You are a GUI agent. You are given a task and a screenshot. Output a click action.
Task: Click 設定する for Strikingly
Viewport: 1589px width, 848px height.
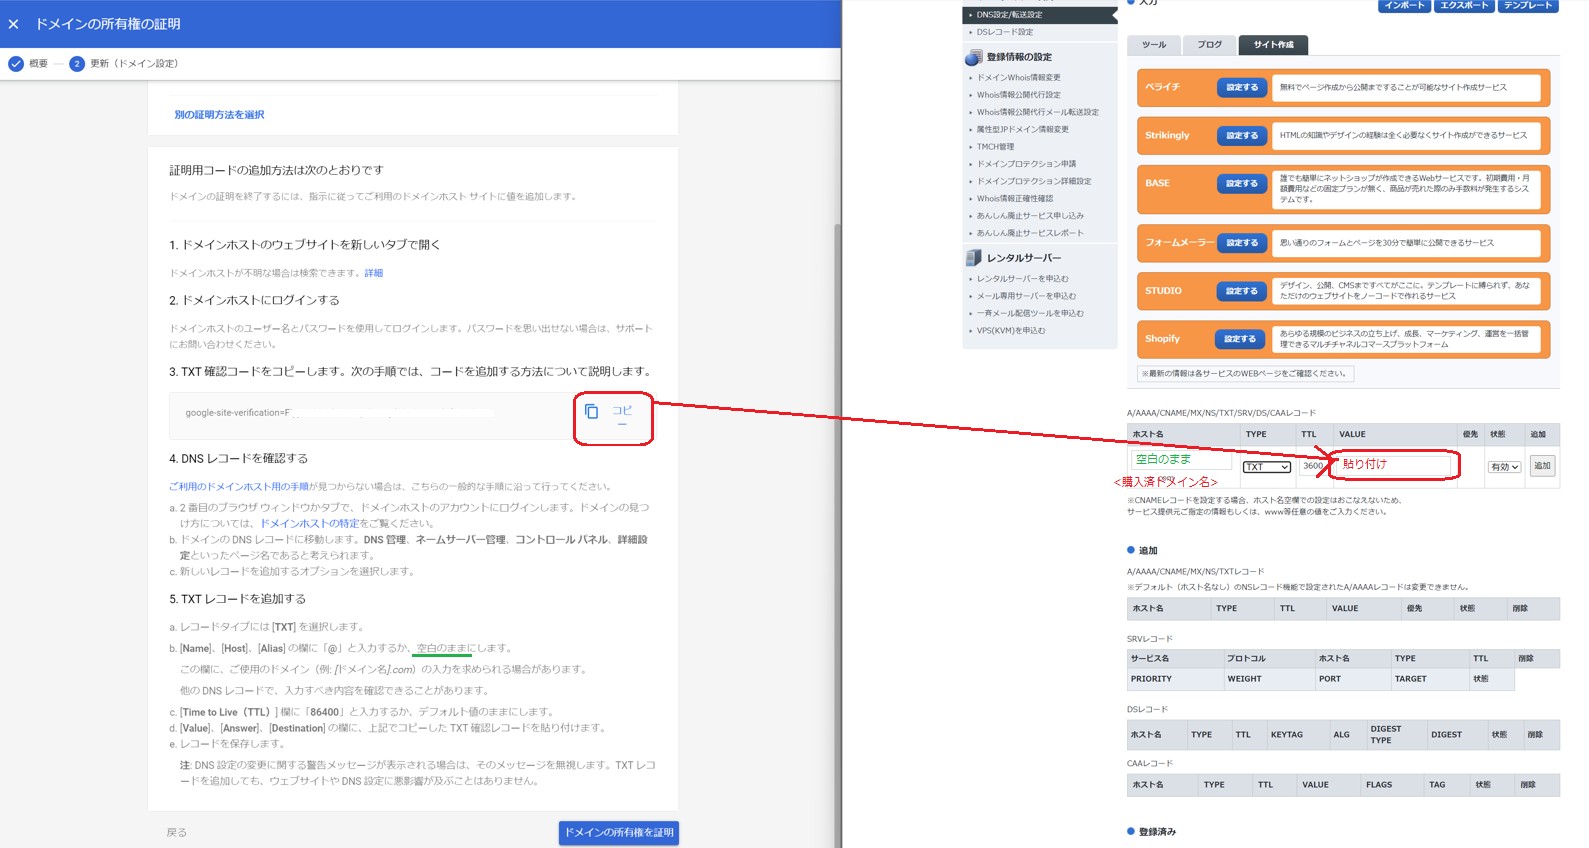[x=1242, y=136]
